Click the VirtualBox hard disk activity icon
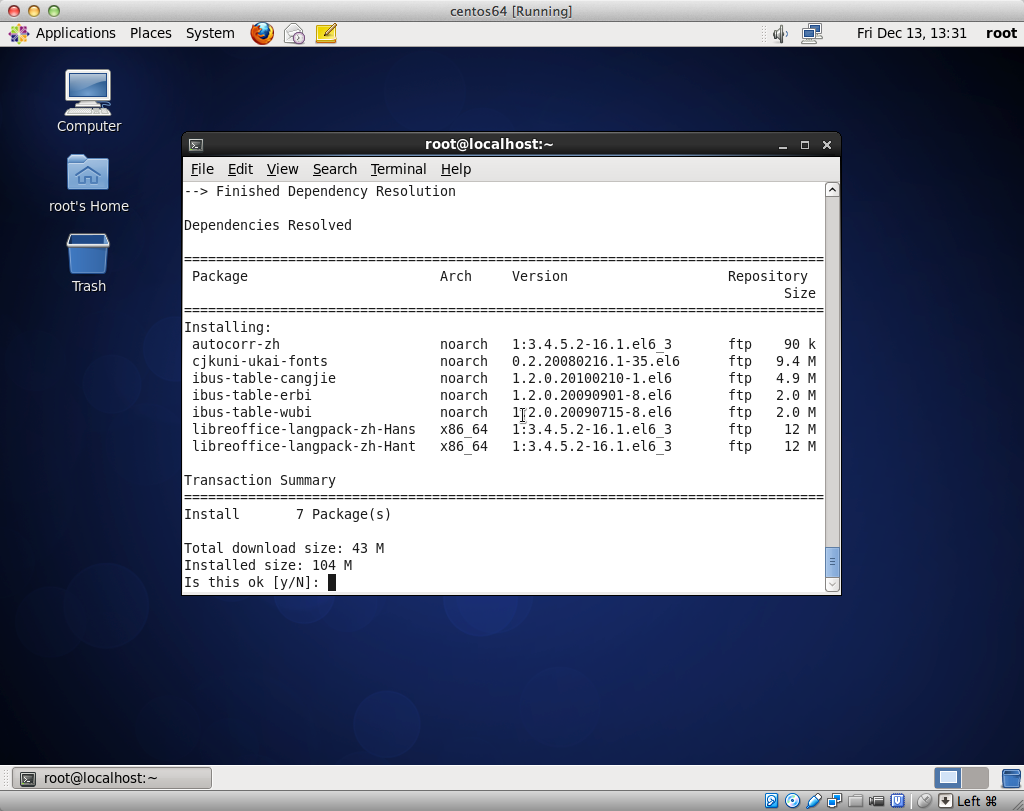Image resolution: width=1024 pixels, height=811 pixels. click(x=771, y=801)
